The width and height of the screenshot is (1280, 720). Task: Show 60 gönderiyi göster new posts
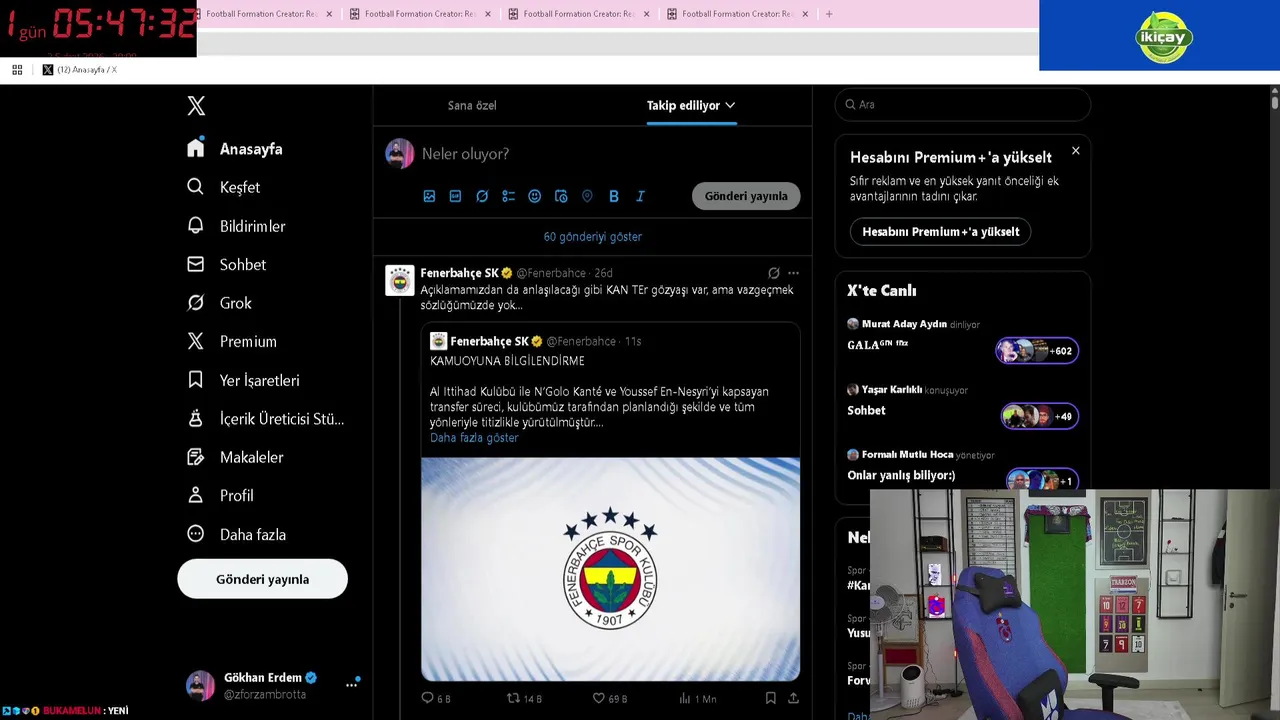[593, 237]
